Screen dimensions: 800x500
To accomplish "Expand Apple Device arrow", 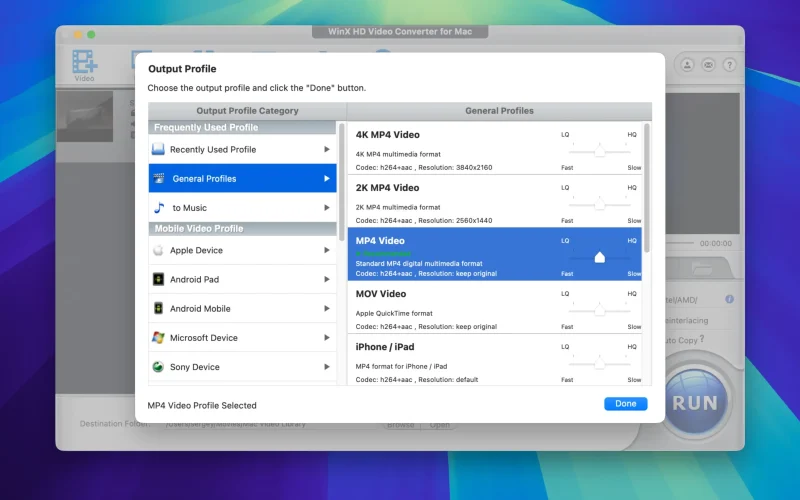I will click(327, 250).
